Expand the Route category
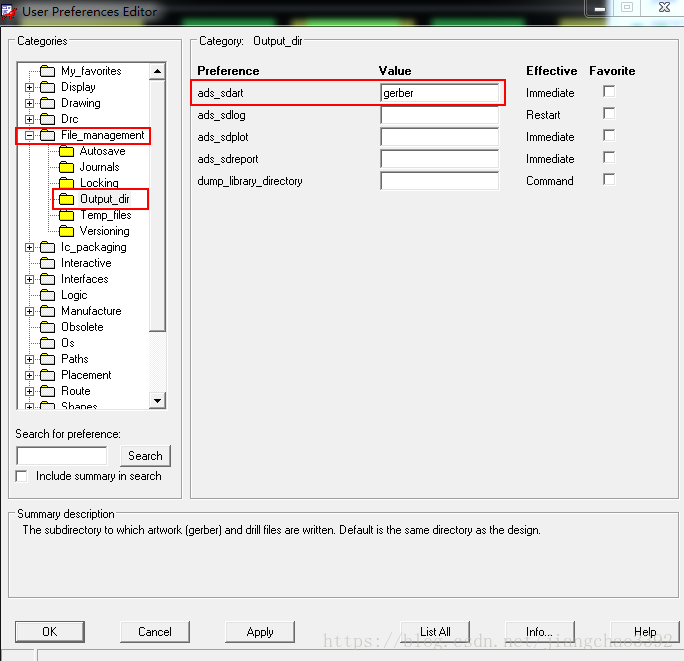 pos(29,391)
